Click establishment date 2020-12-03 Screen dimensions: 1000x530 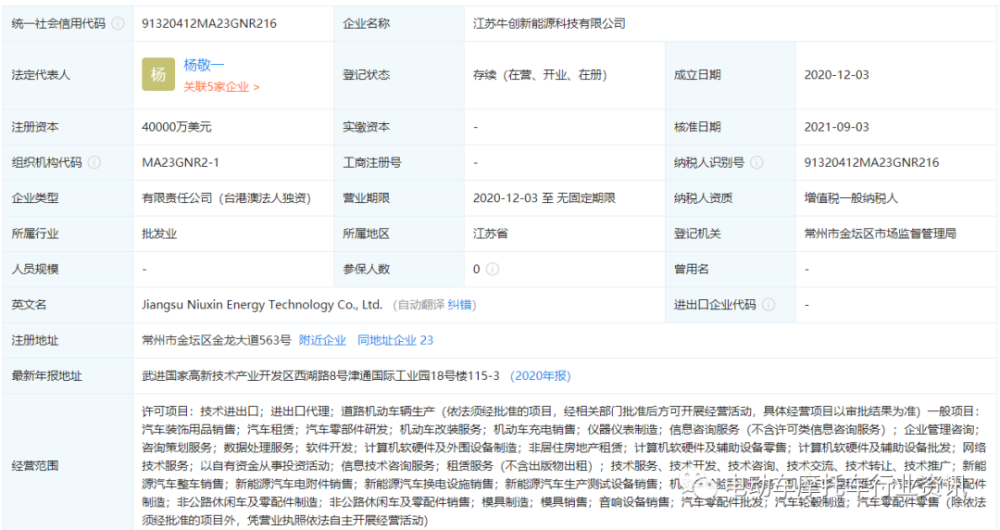pos(836,75)
